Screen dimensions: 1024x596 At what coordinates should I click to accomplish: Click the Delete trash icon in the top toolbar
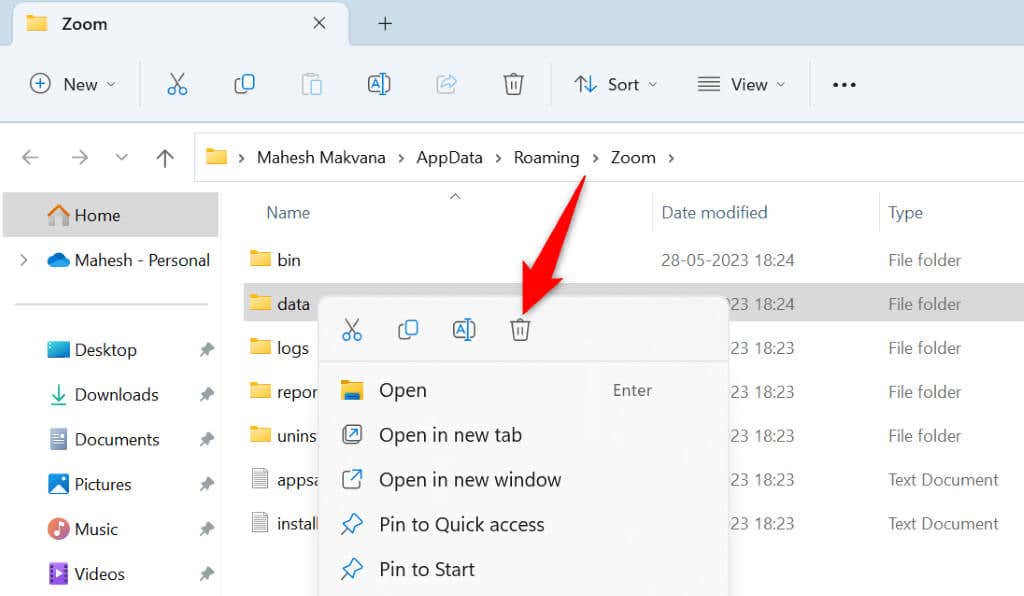click(x=513, y=84)
